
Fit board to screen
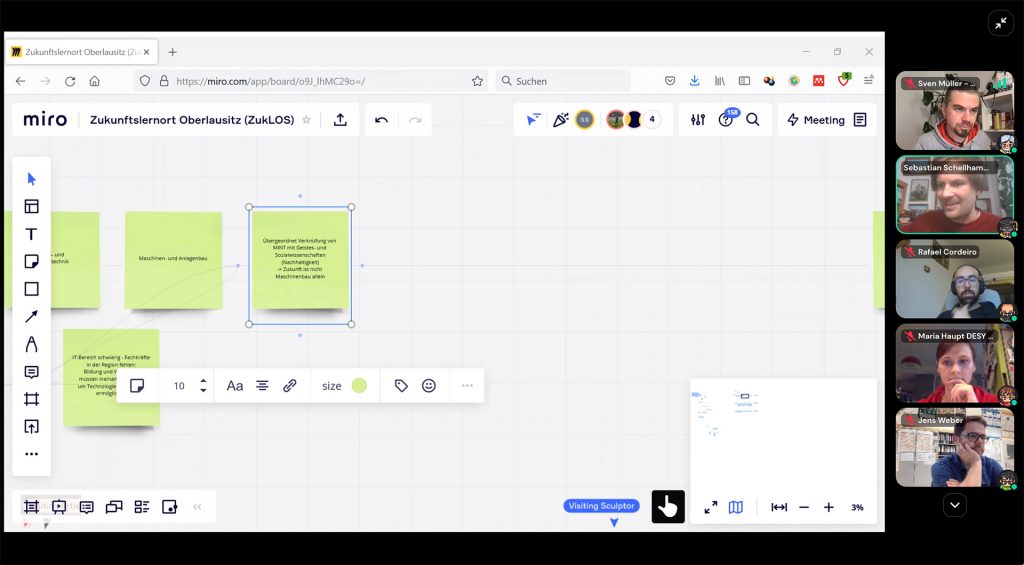tap(778, 507)
